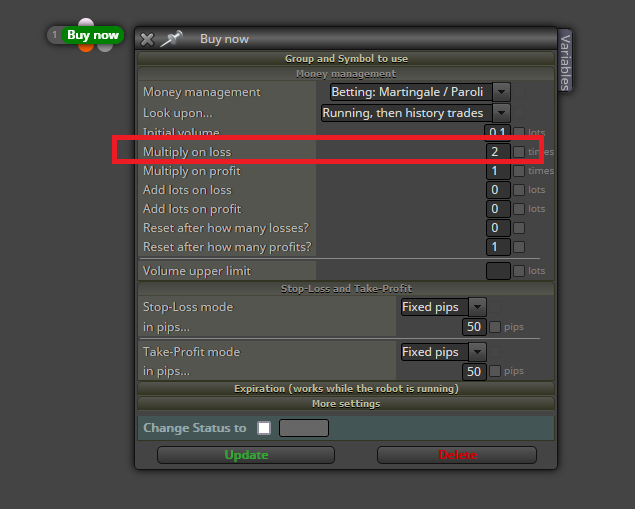Edit the Add lots on profit field

pos(498,209)
